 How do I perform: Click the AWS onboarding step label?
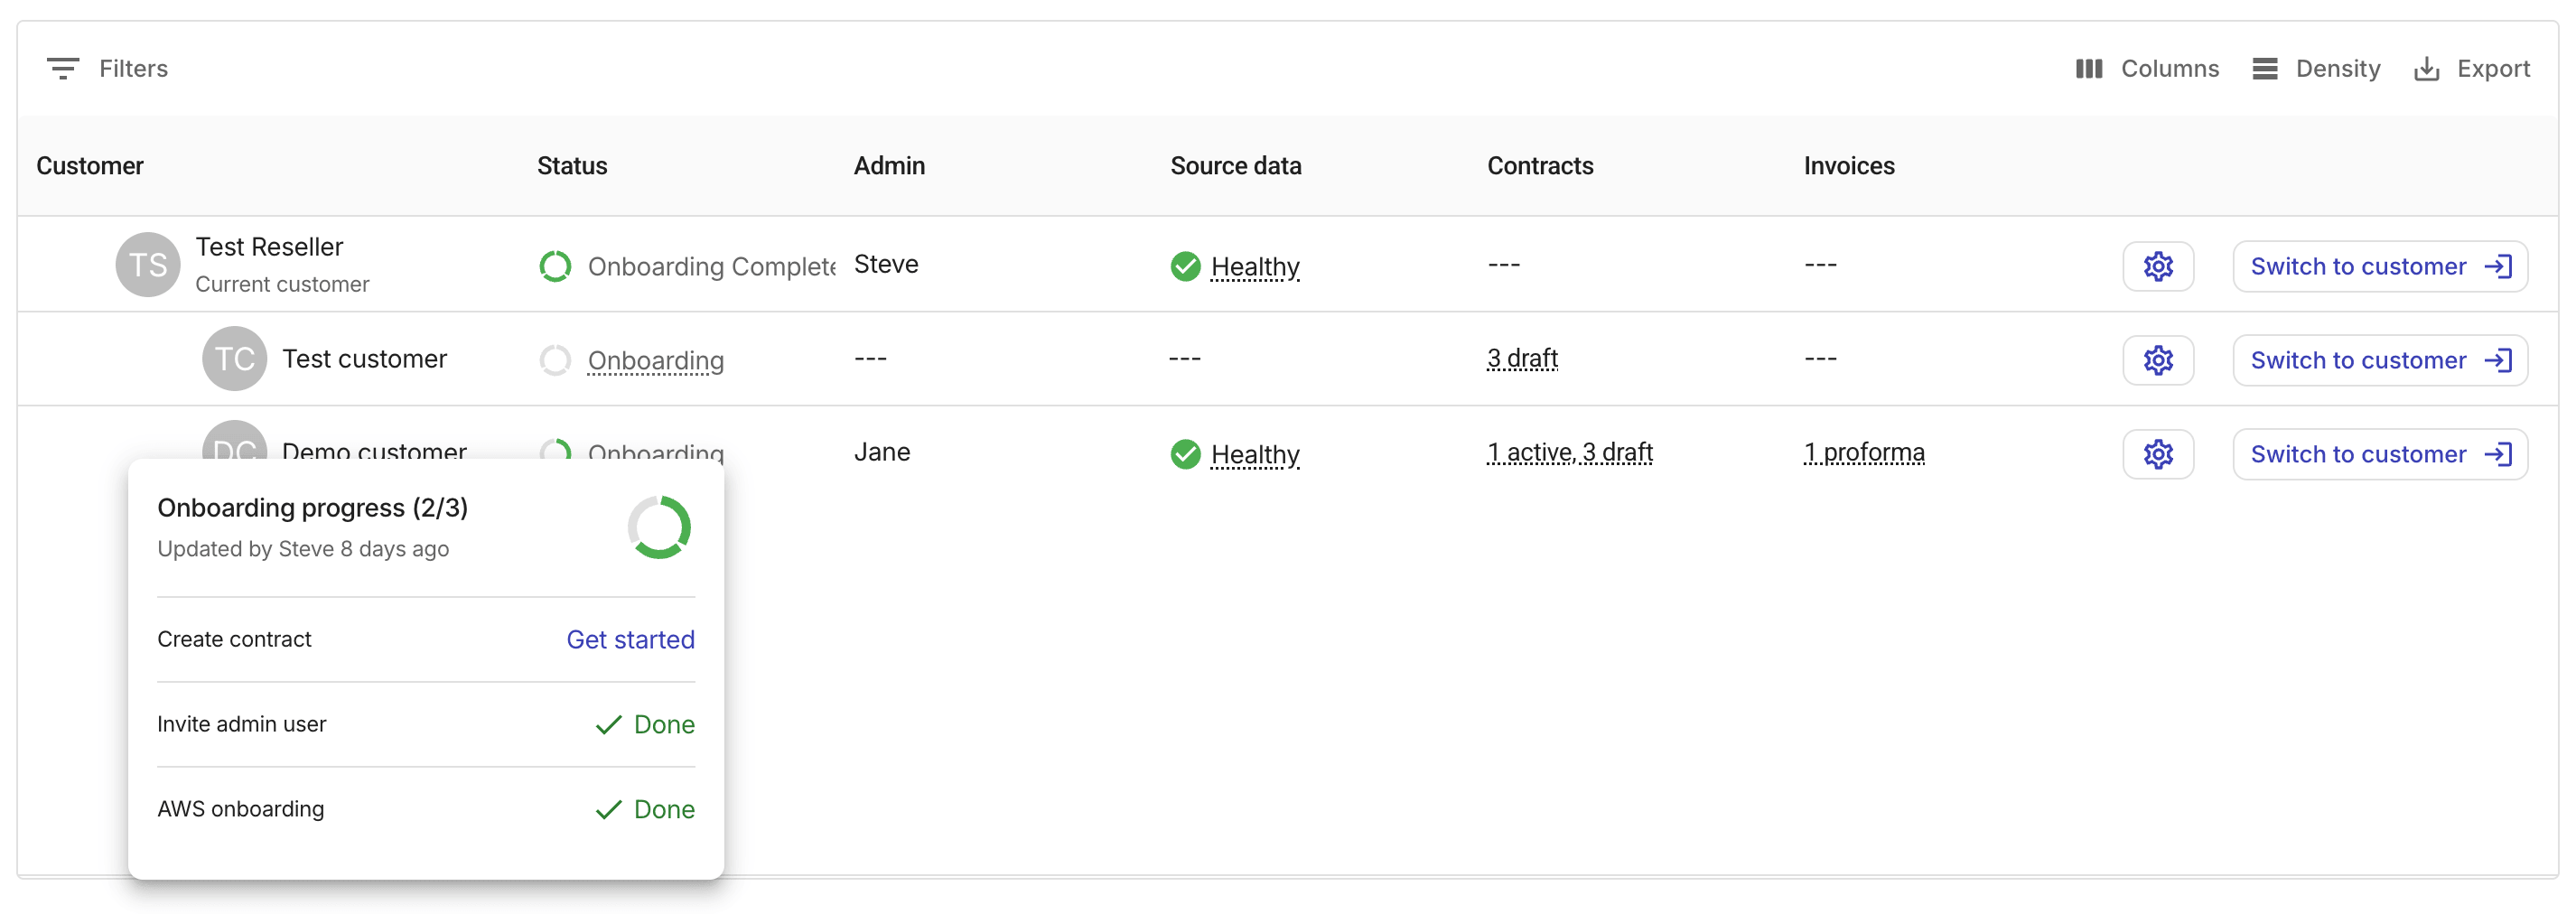tap(240, 809)
